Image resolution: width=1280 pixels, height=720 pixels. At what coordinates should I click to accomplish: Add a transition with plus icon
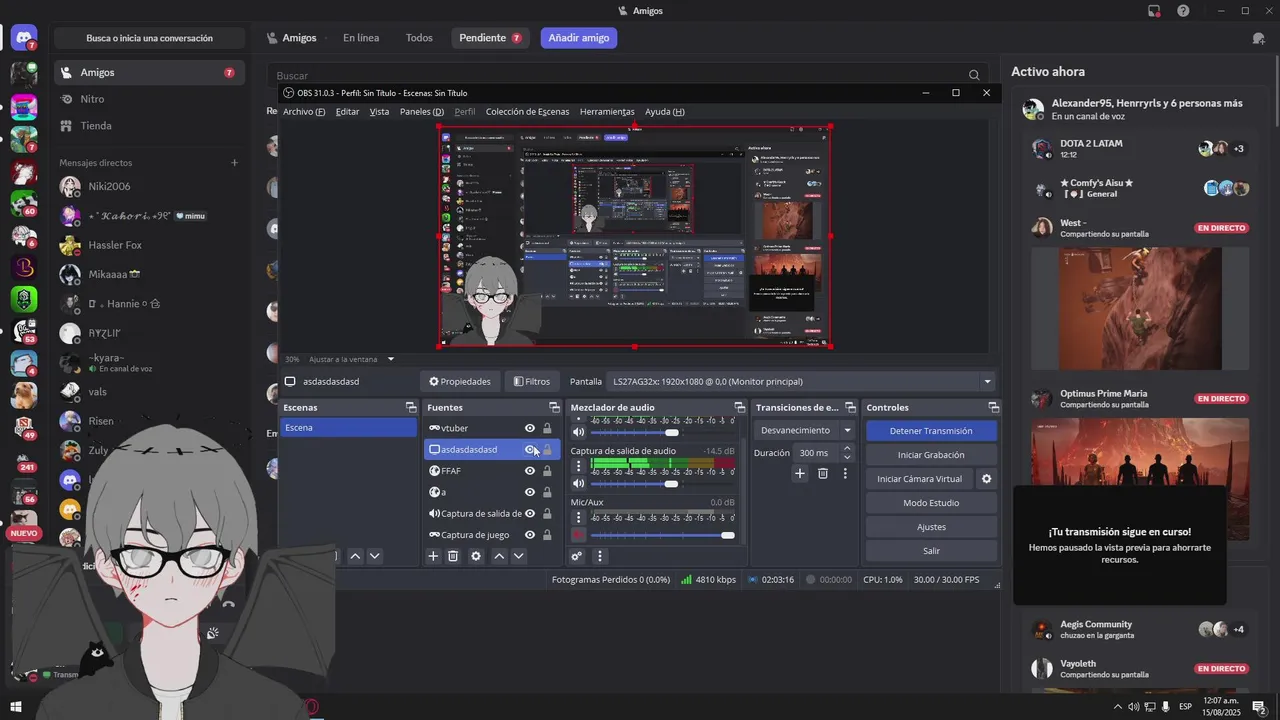(799, 473)
